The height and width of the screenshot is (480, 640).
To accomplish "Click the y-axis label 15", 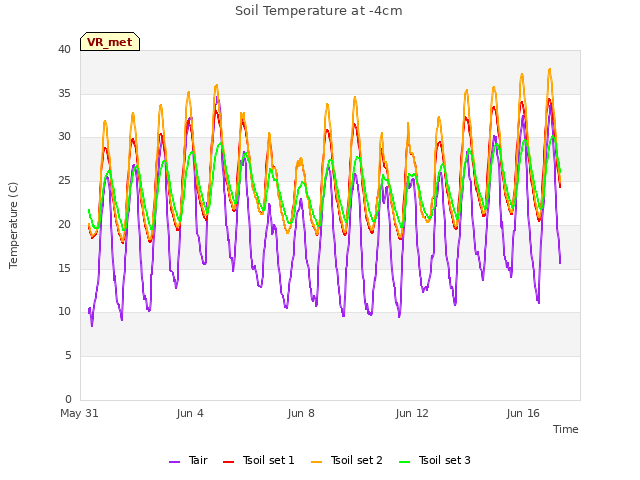I will tap(64, 268).
